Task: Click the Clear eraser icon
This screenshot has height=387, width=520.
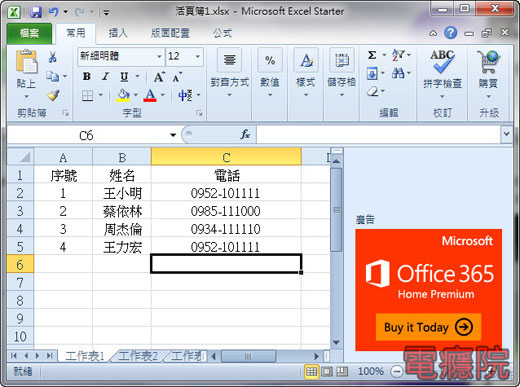Action: click(373, 91)
